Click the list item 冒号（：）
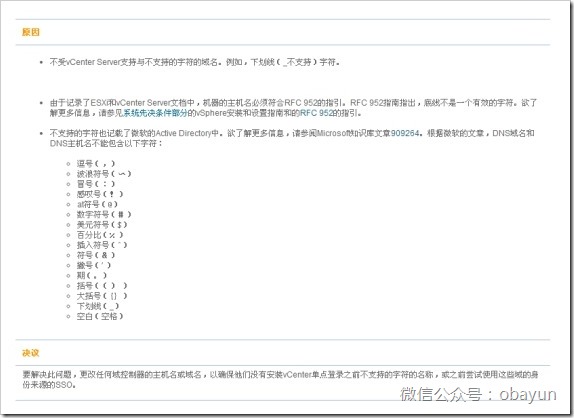 [96, 184]
